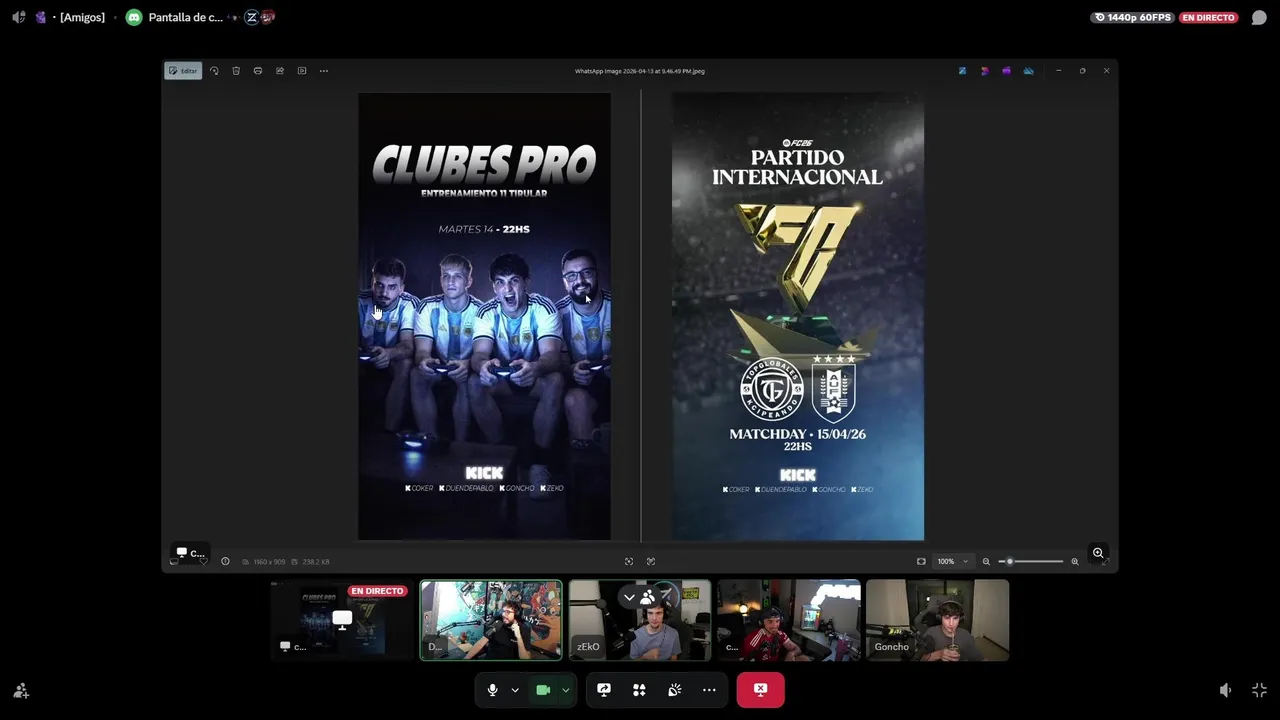
Task: Select zEkO's video tile
Action: [640, 620]
